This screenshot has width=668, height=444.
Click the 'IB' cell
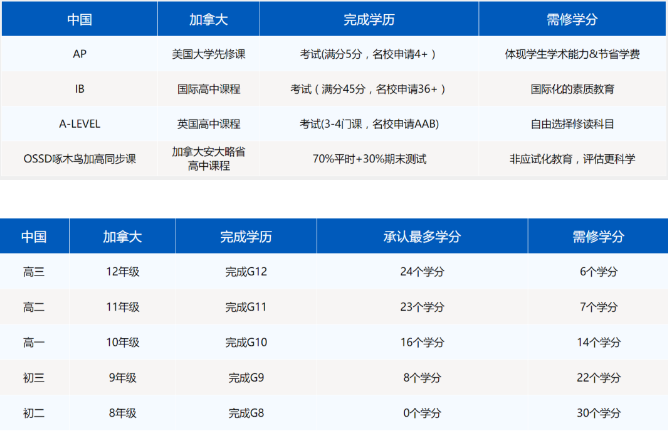[79, 89]
